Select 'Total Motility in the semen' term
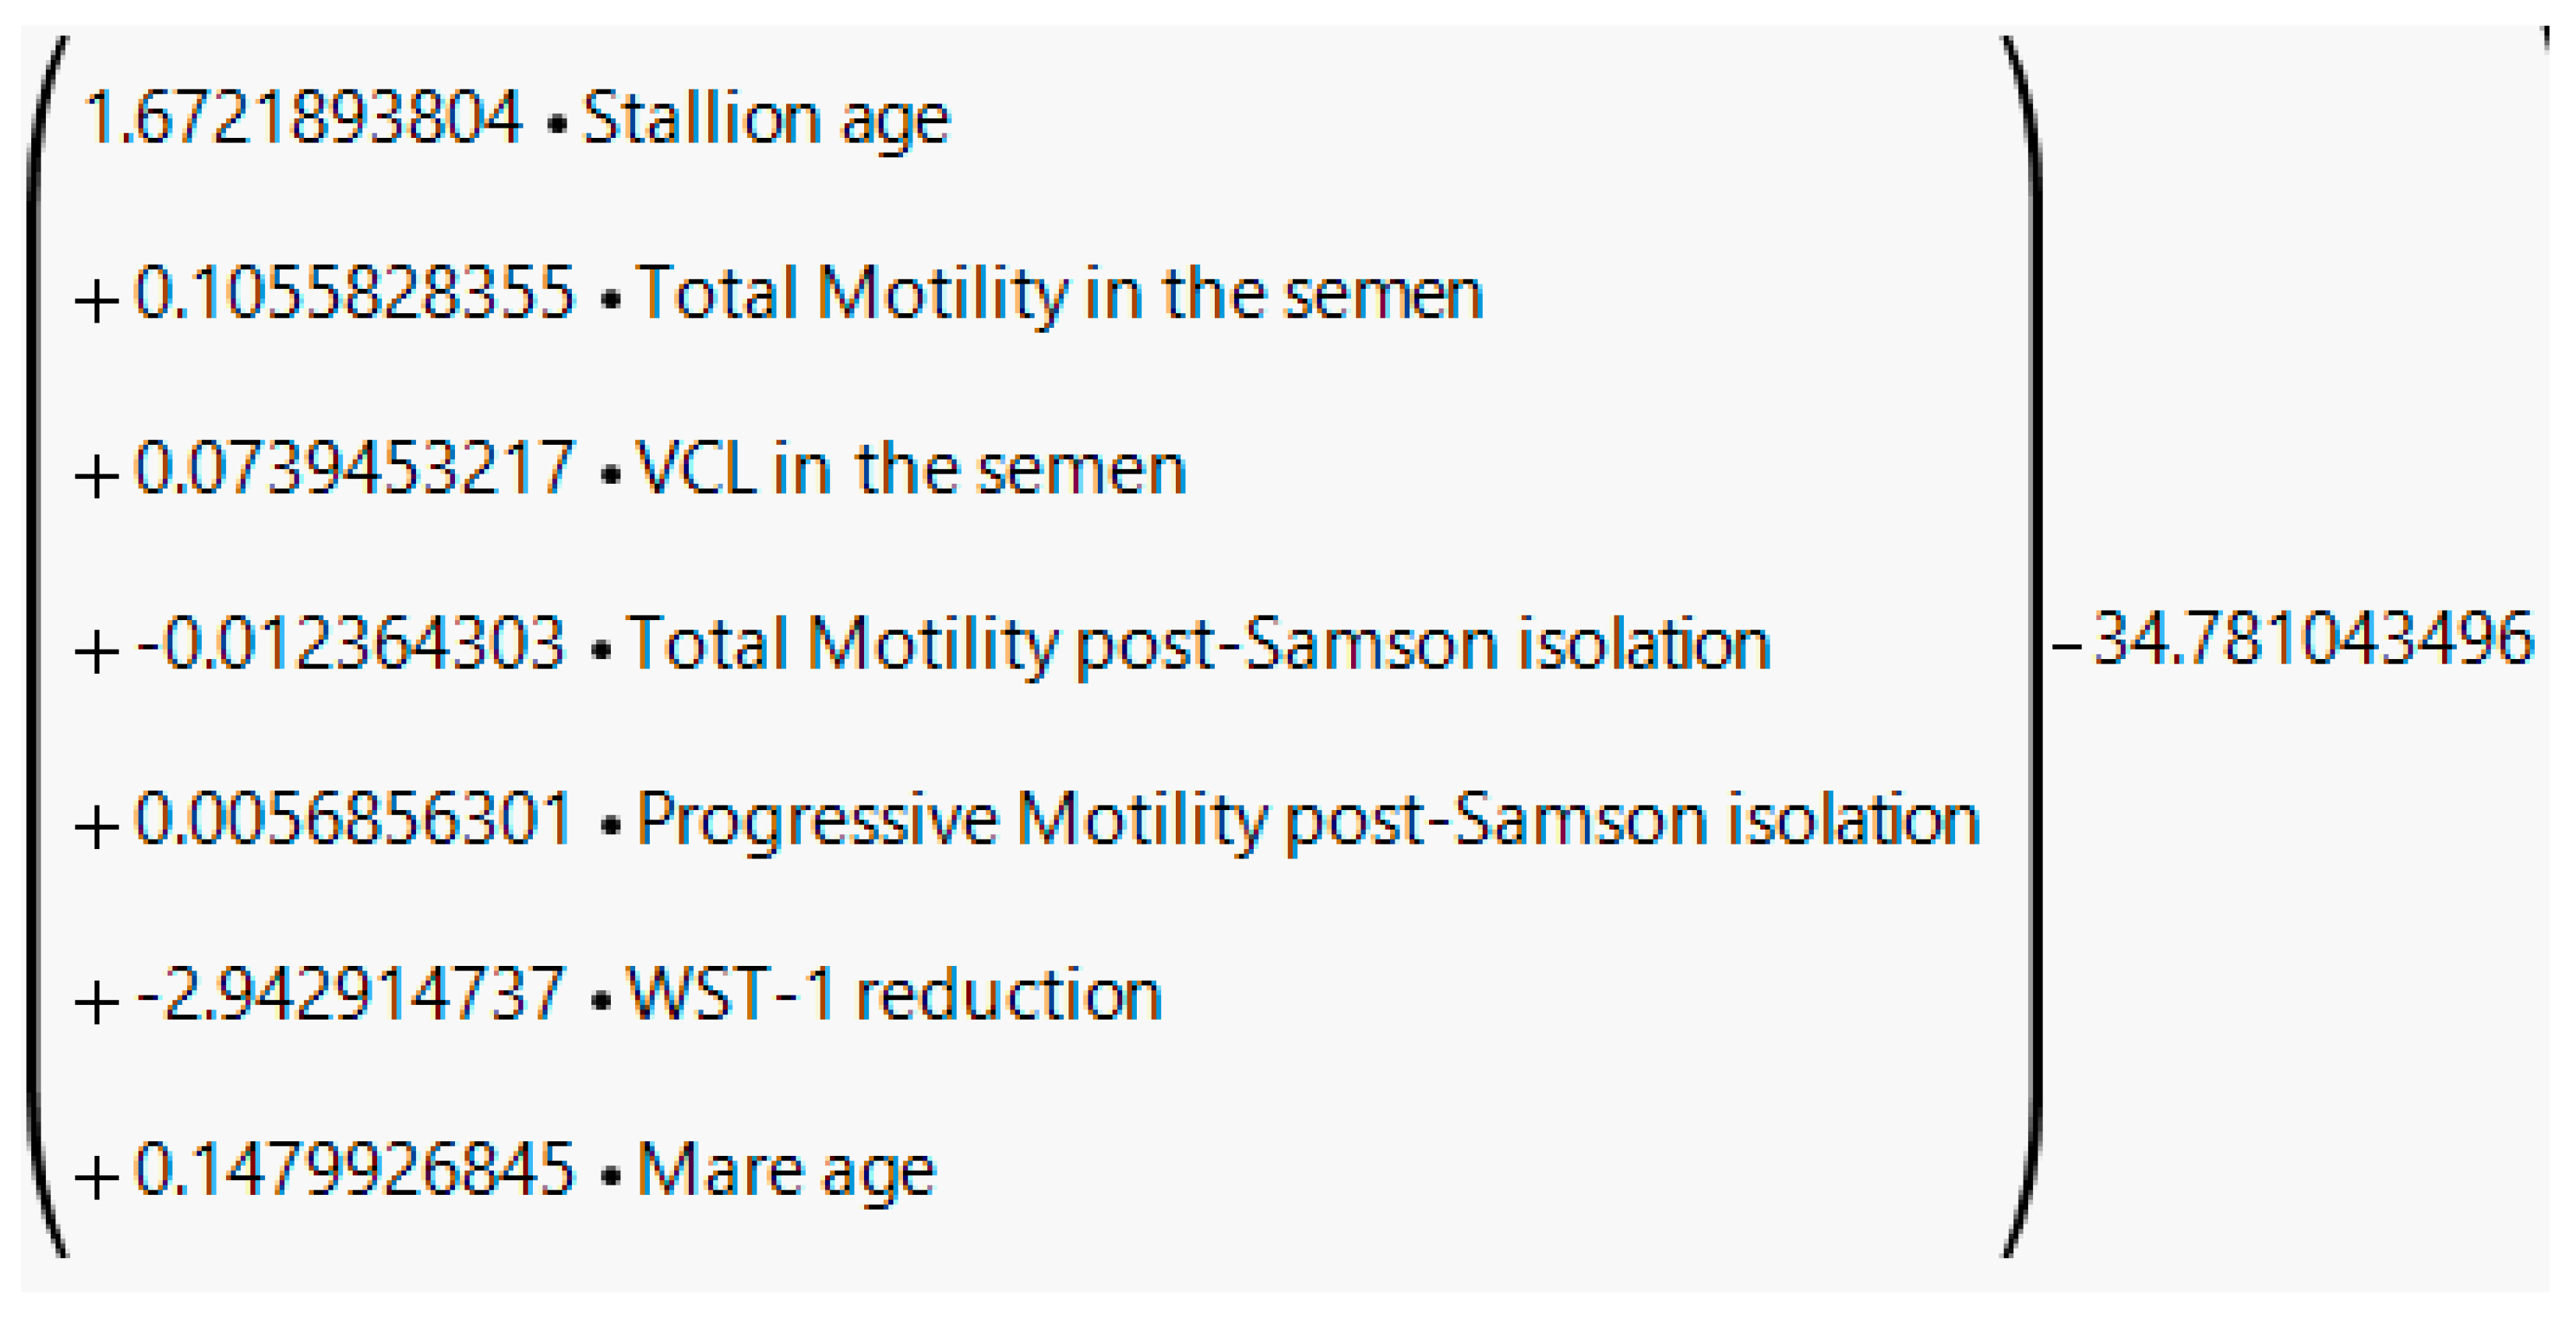2576x1318 pixels. point(1059,295)
